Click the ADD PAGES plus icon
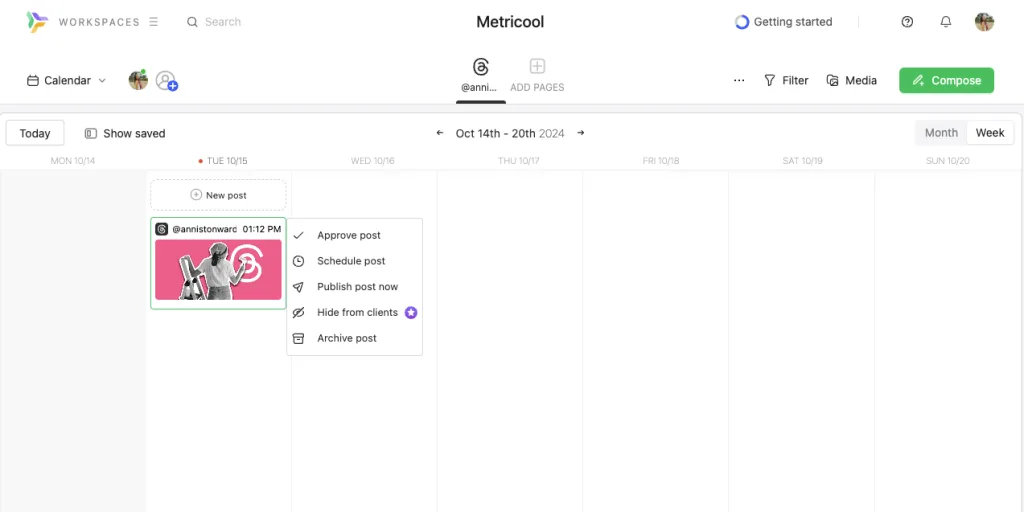1024x512 pixels. coord(537,66)
